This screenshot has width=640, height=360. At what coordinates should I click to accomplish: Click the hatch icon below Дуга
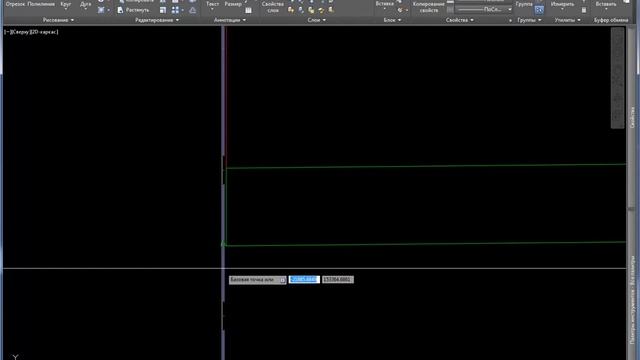click(101, 10)
